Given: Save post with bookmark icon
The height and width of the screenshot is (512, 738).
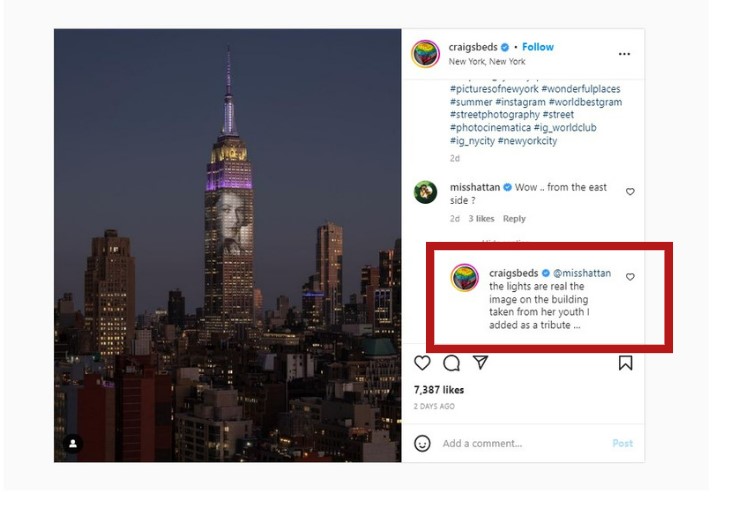Looking at the screenshot, I should point(625,363).
